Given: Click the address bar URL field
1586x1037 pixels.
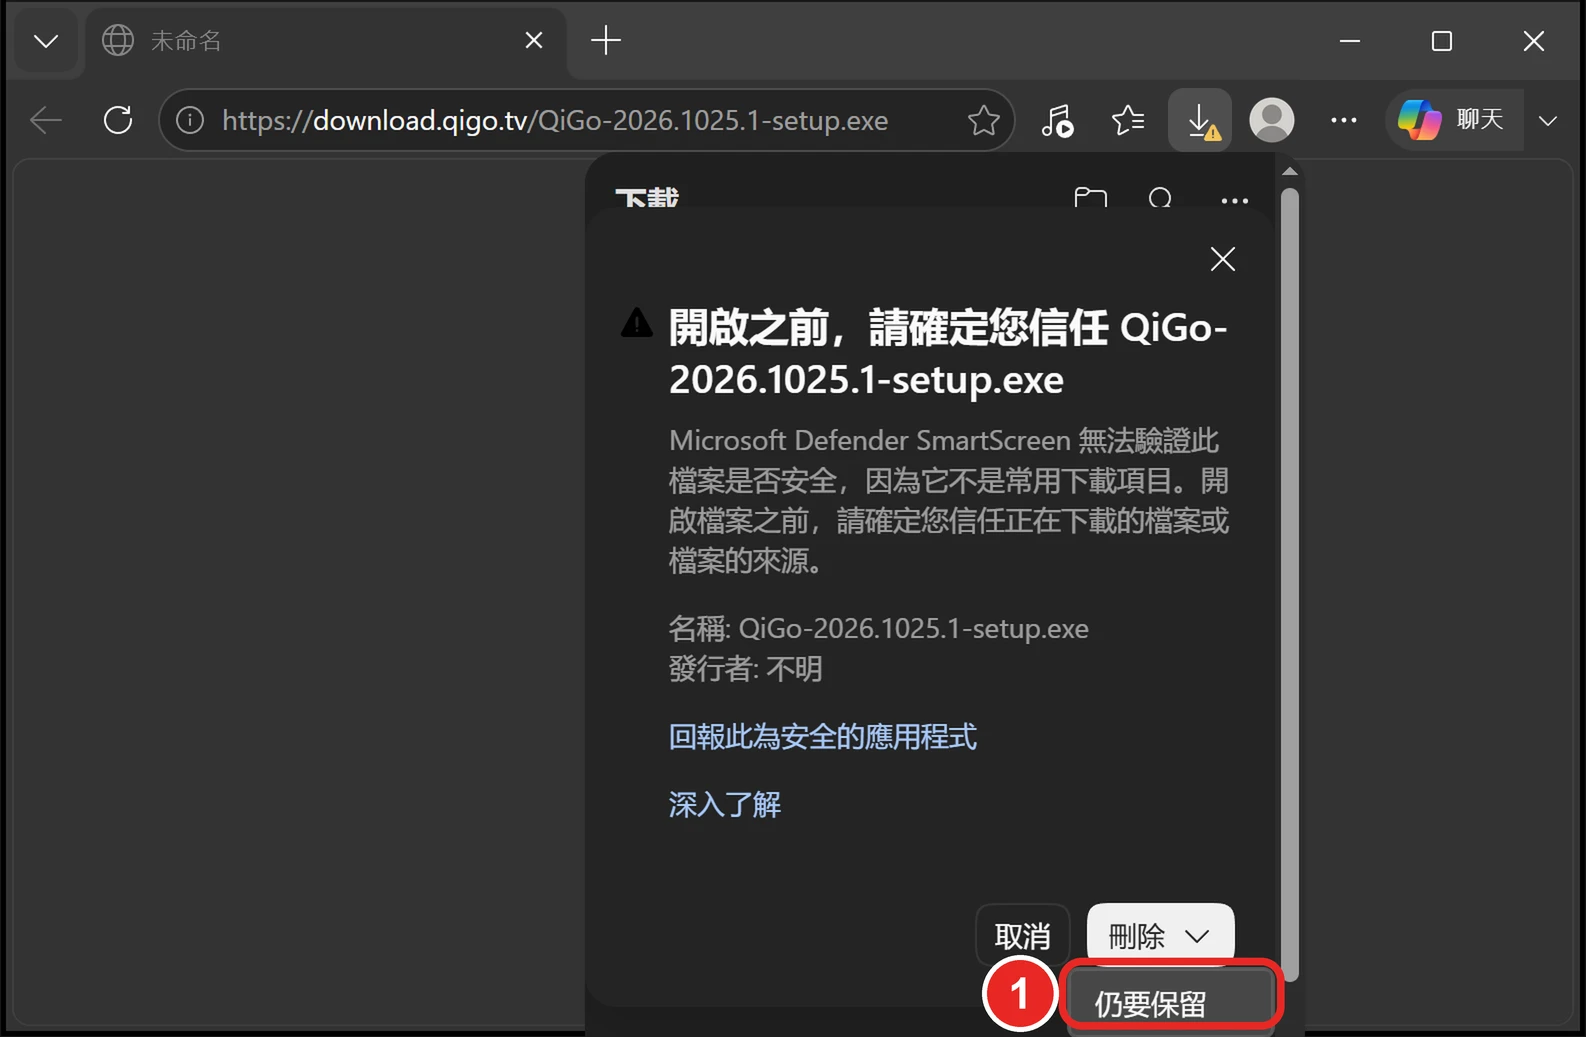Looking at the screenshot, I should pyautogui.click(x=587, y=121).
